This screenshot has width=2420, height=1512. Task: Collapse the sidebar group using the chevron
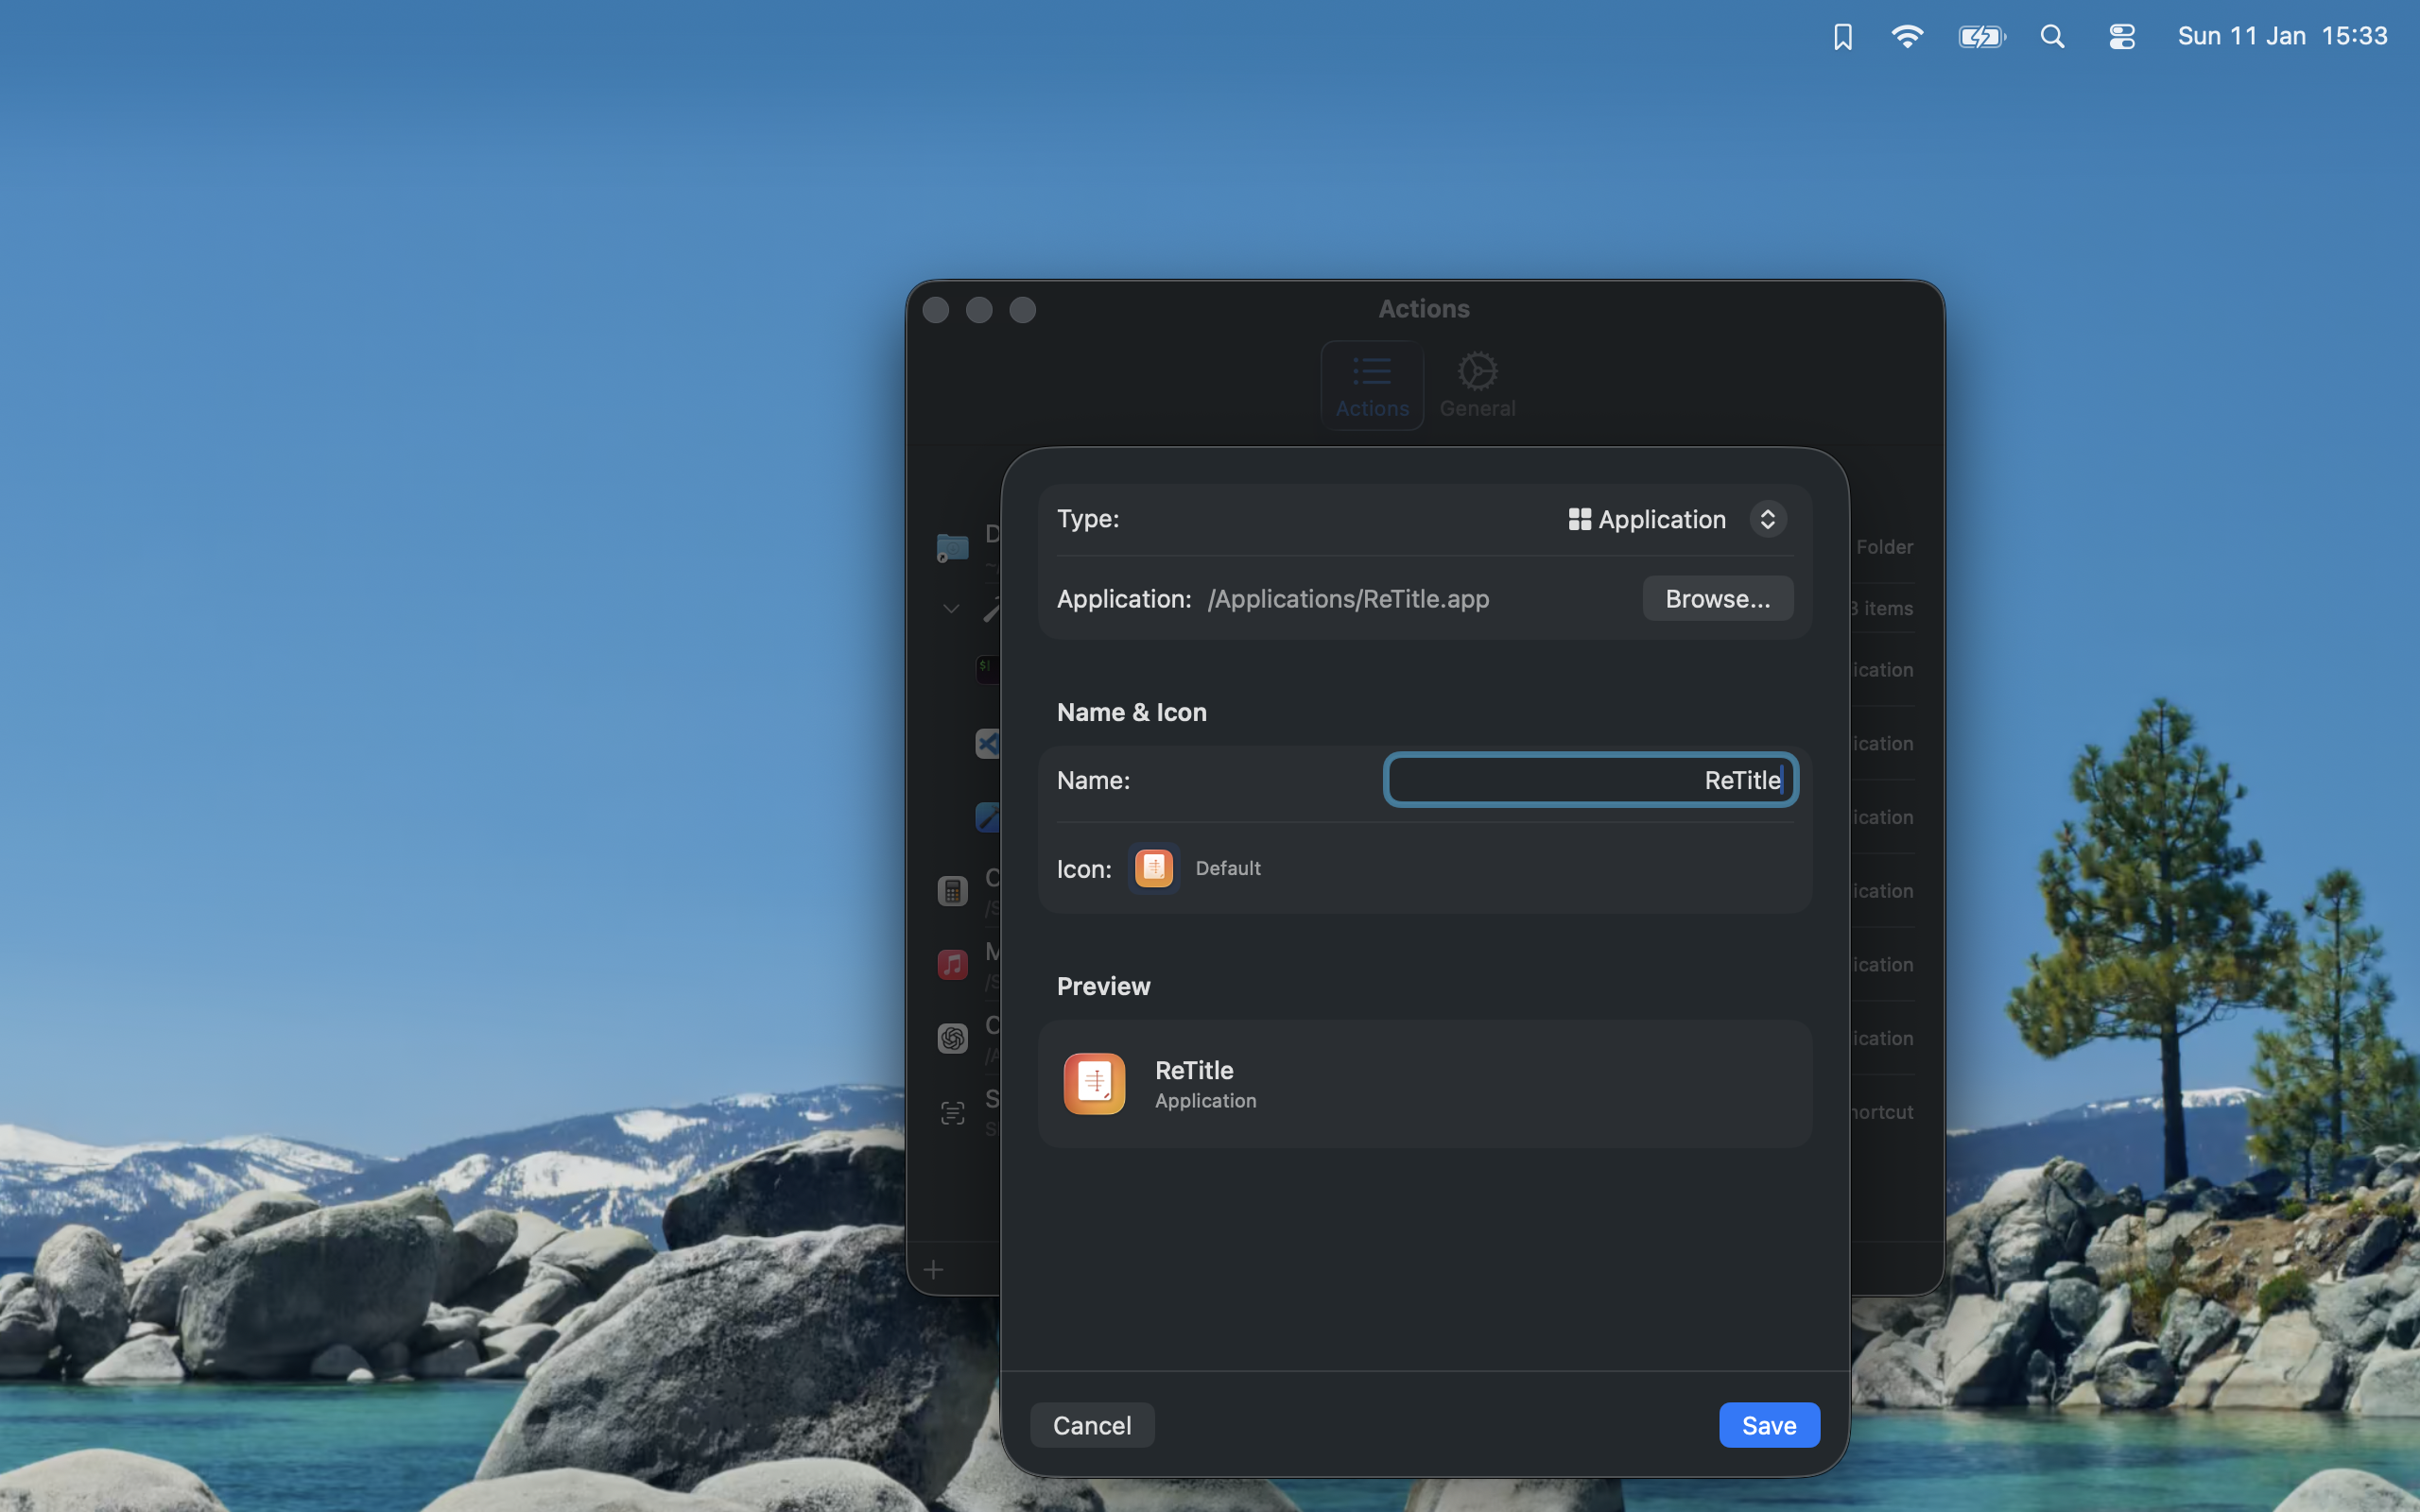point(949,608)
